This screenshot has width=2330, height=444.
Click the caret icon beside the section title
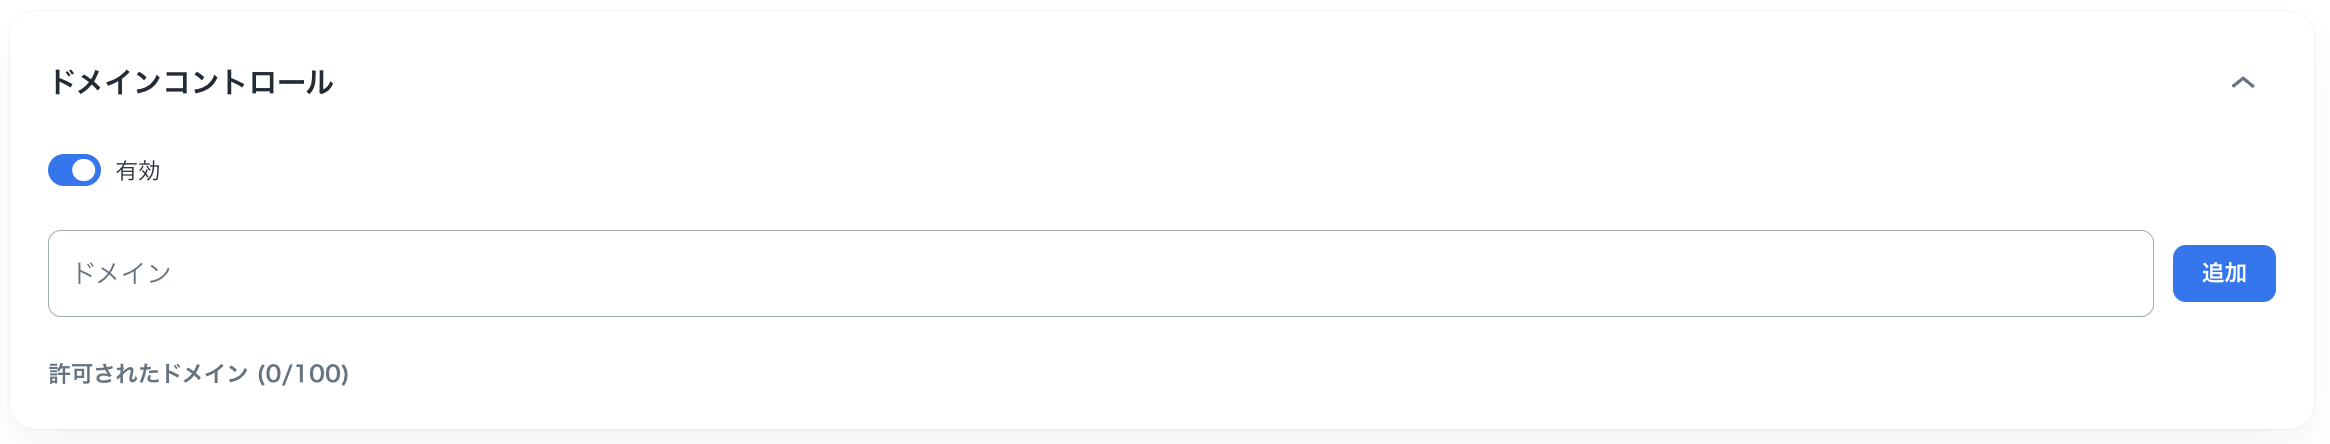2242,83
